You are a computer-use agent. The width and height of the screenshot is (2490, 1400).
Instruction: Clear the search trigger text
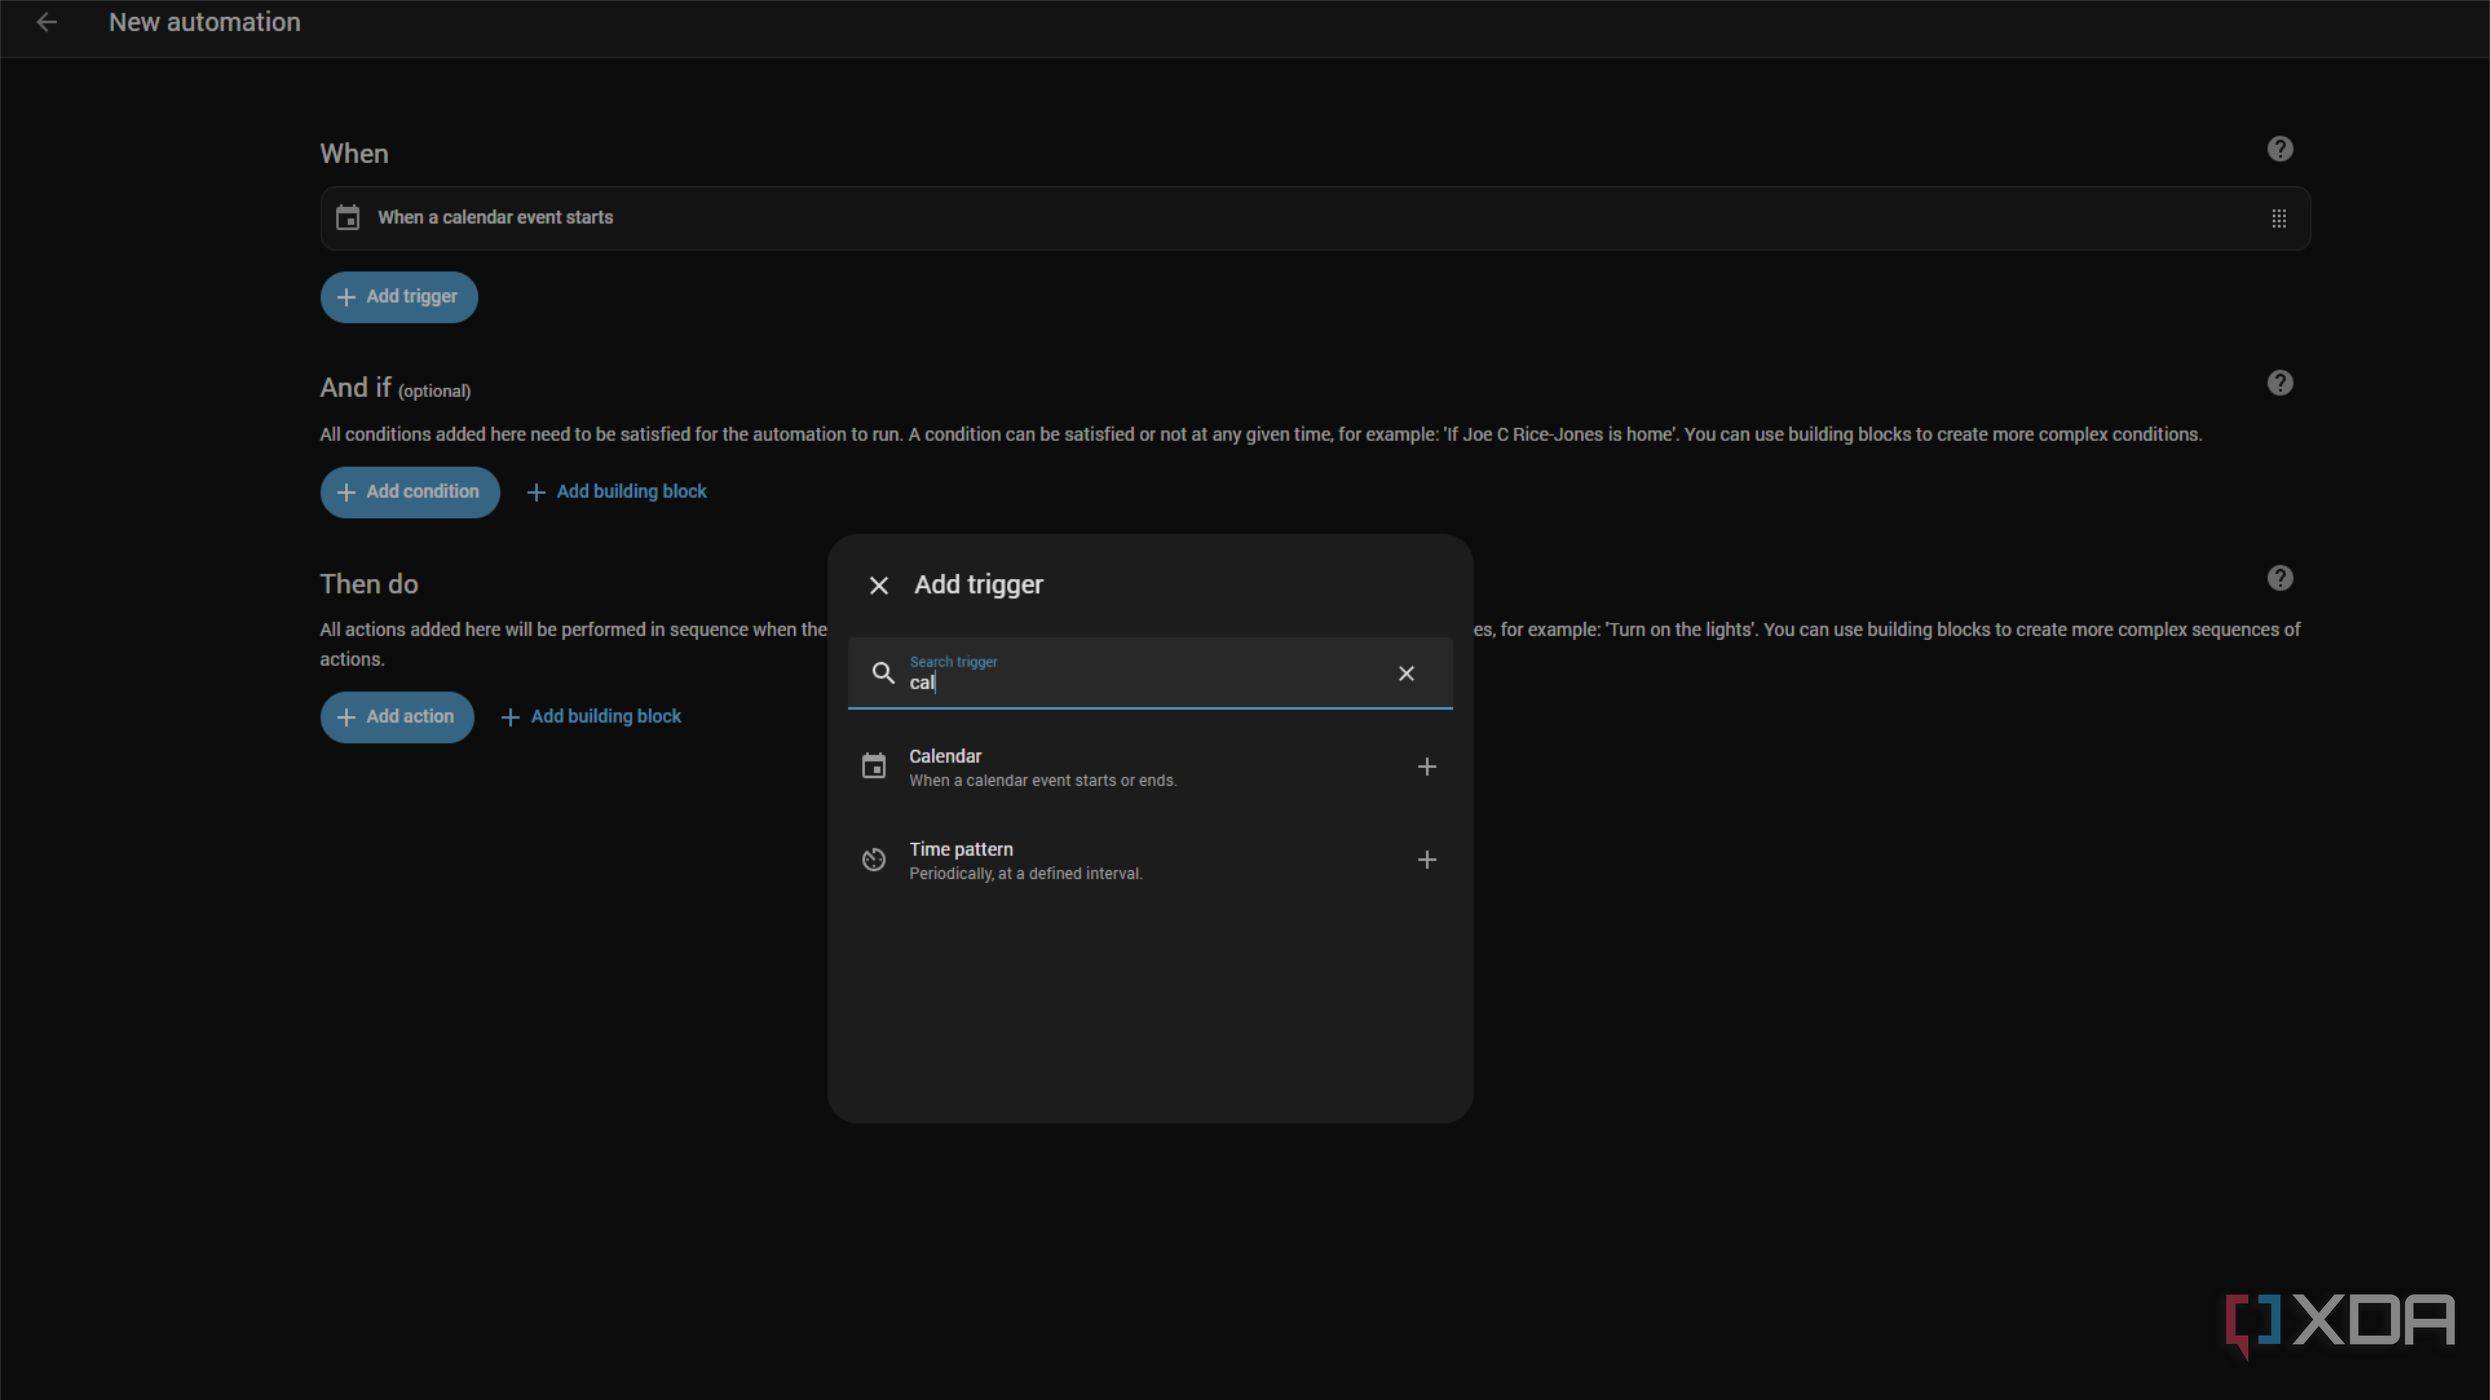[1405, 674]
